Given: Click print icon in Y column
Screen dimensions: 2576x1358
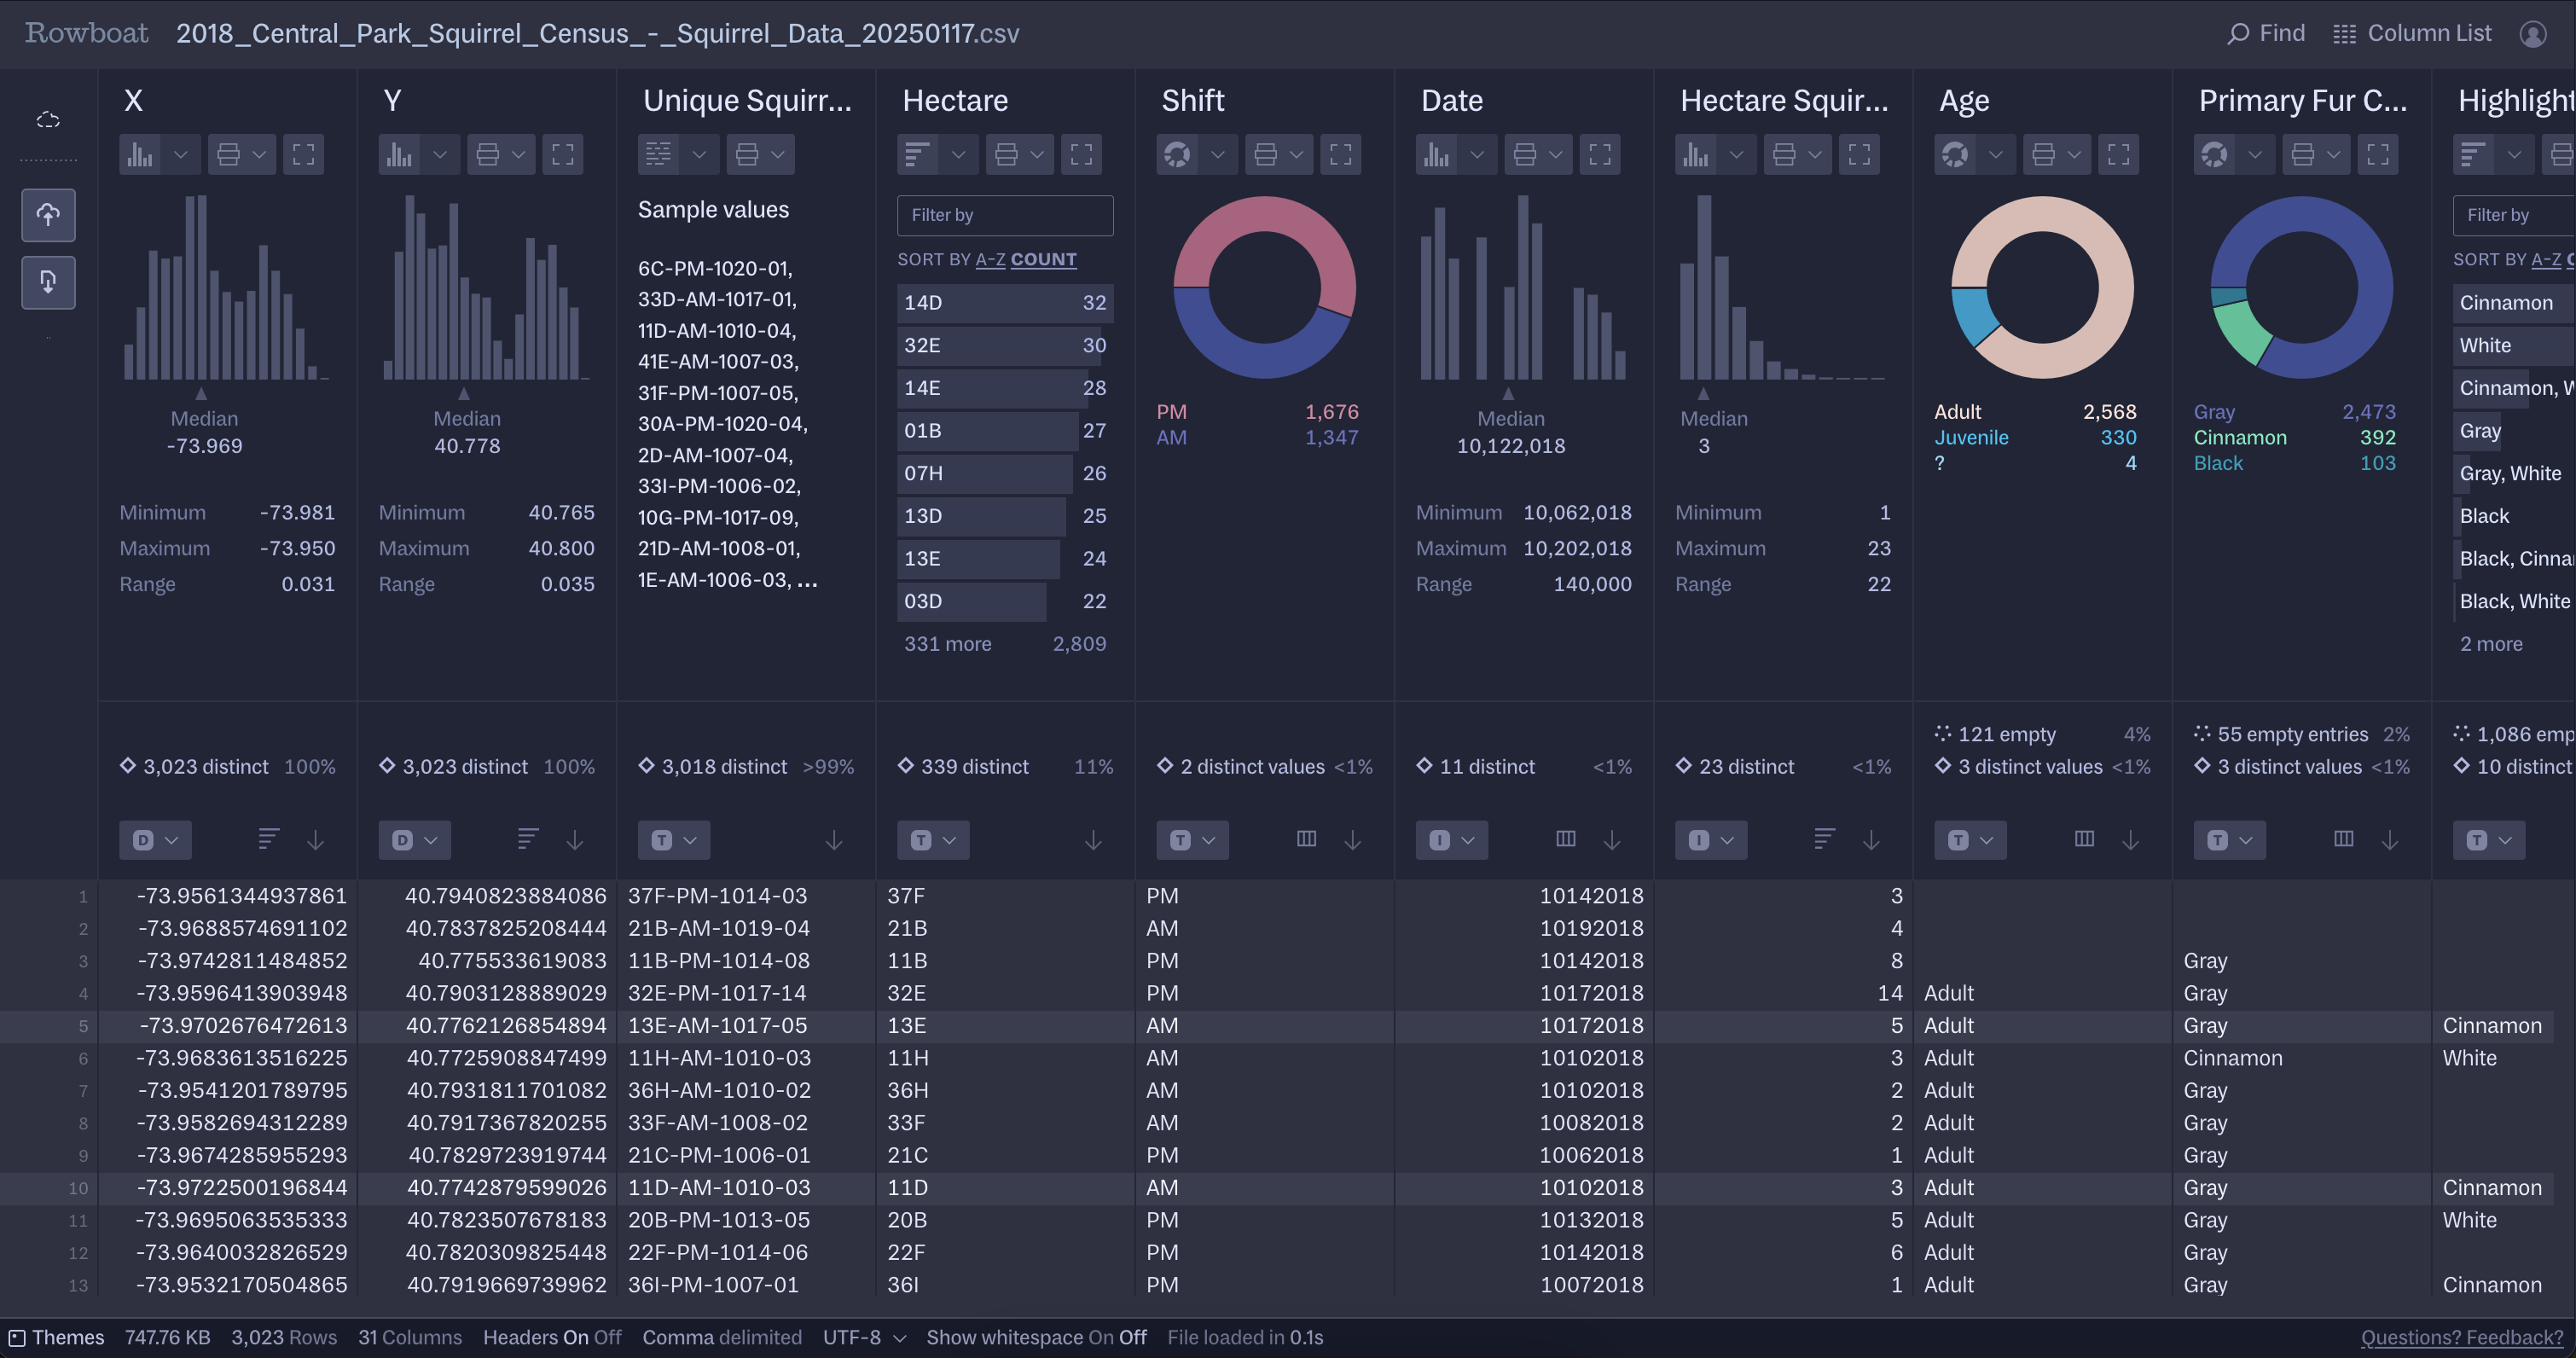Looking at the screenshot, I should 488,155.
